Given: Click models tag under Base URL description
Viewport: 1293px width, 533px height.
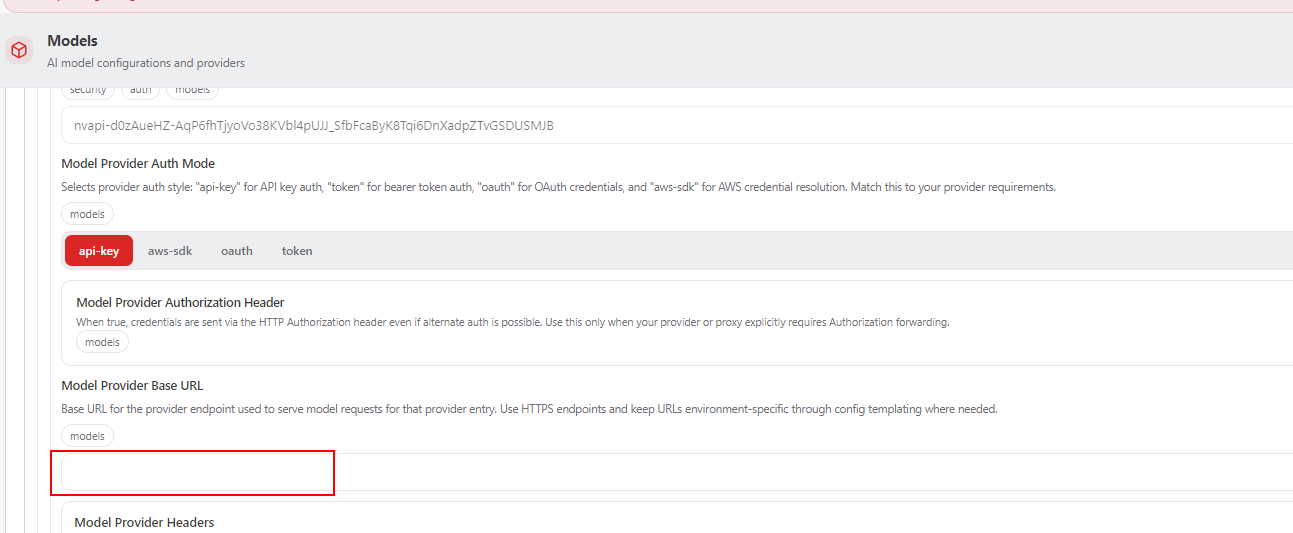Looking at the screenshot, I should click(87, 436).
